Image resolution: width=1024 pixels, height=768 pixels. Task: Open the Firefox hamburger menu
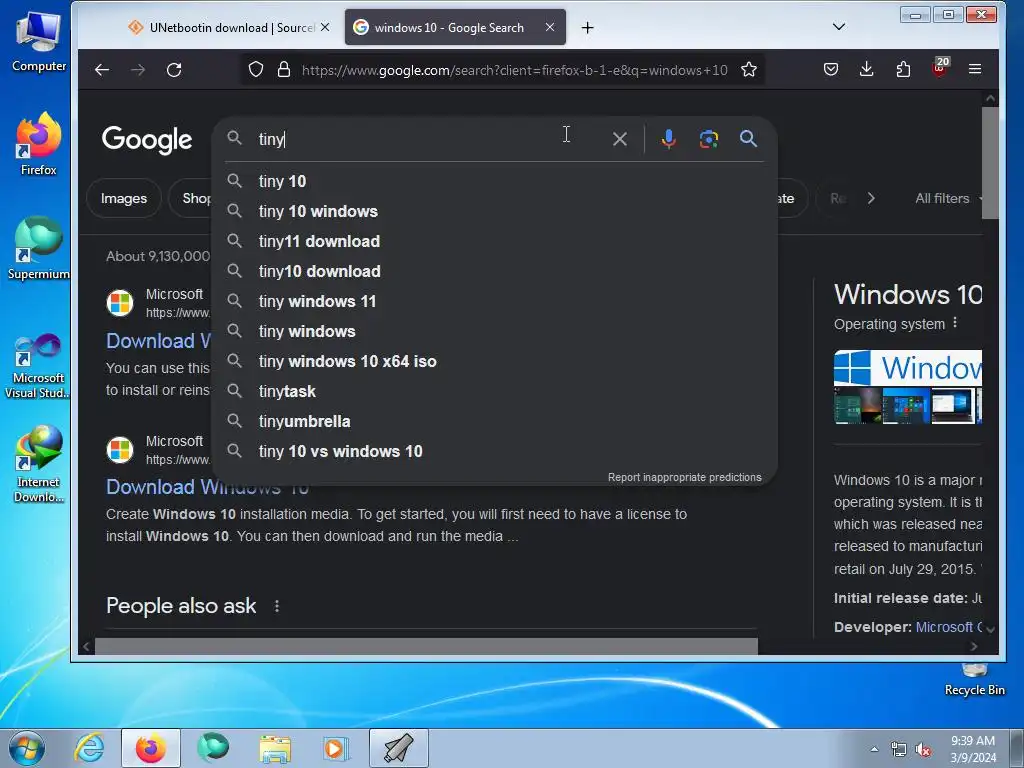tap(975, 69)
